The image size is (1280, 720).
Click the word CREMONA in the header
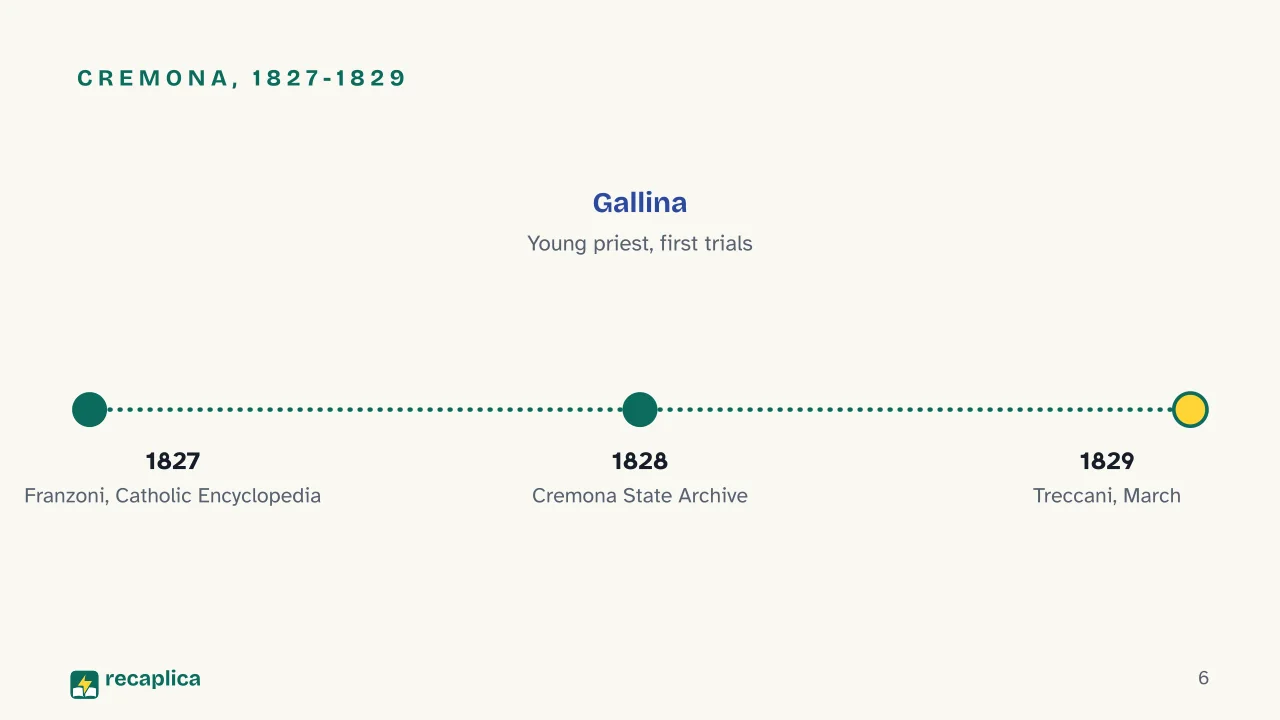coord(153,78)
